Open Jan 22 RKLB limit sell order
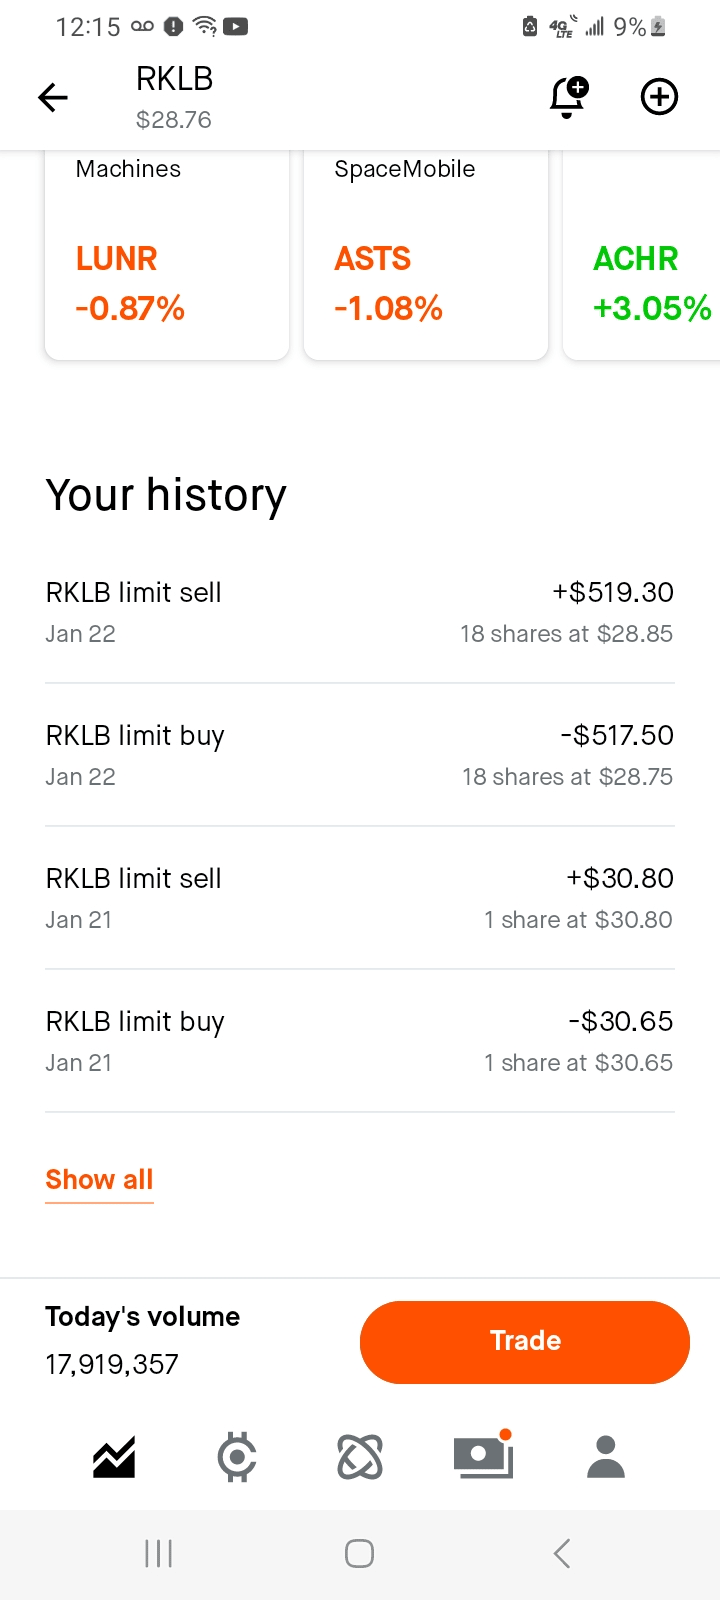720x1600 pixels. (x=360, y=612)
